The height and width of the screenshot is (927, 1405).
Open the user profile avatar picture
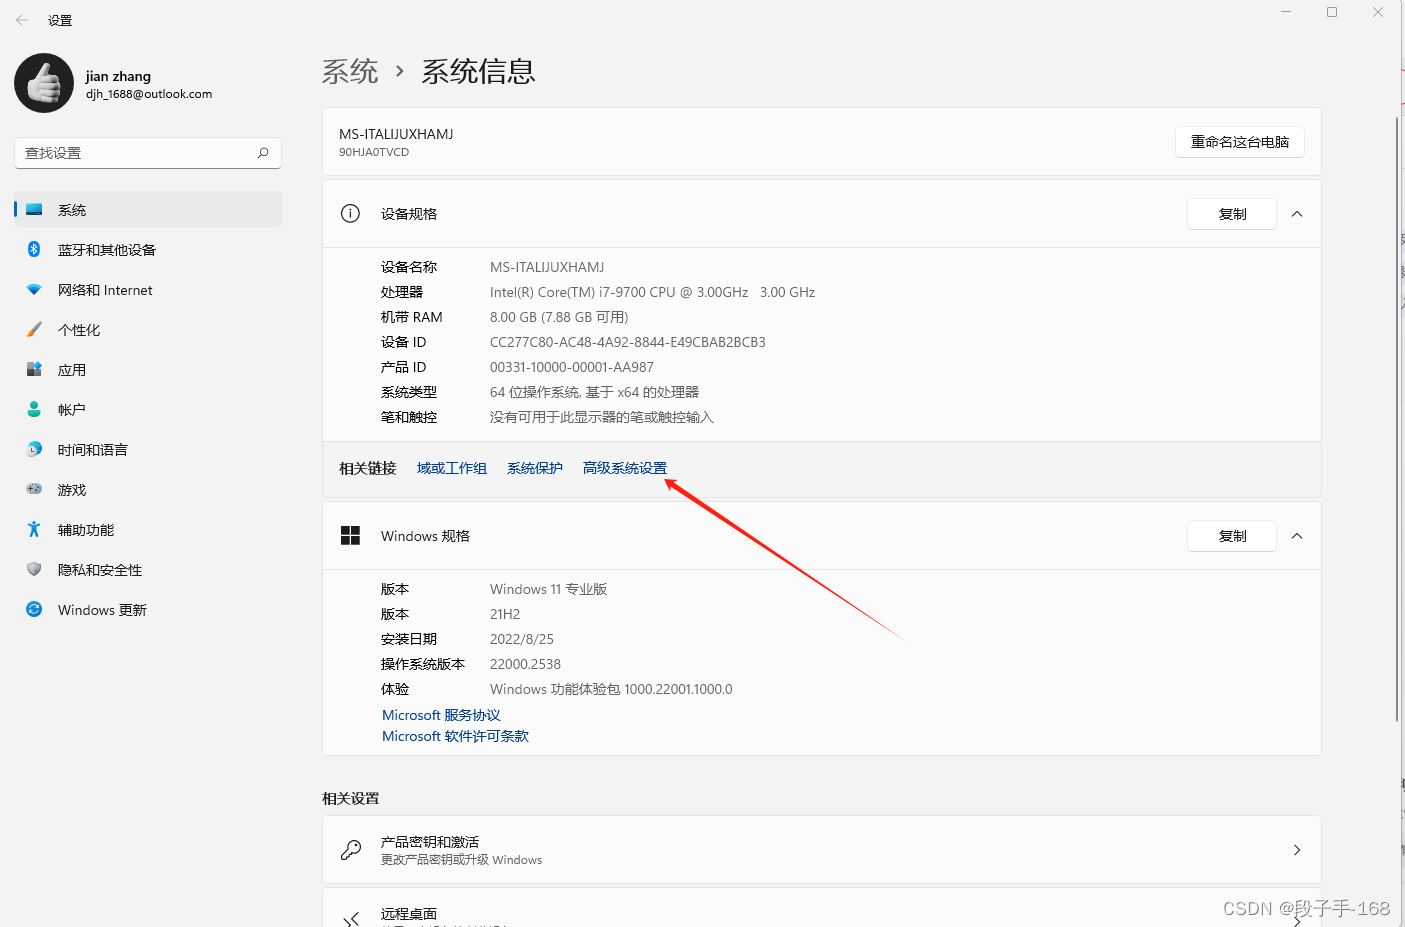pyautogui.click(x=44, y=83)
